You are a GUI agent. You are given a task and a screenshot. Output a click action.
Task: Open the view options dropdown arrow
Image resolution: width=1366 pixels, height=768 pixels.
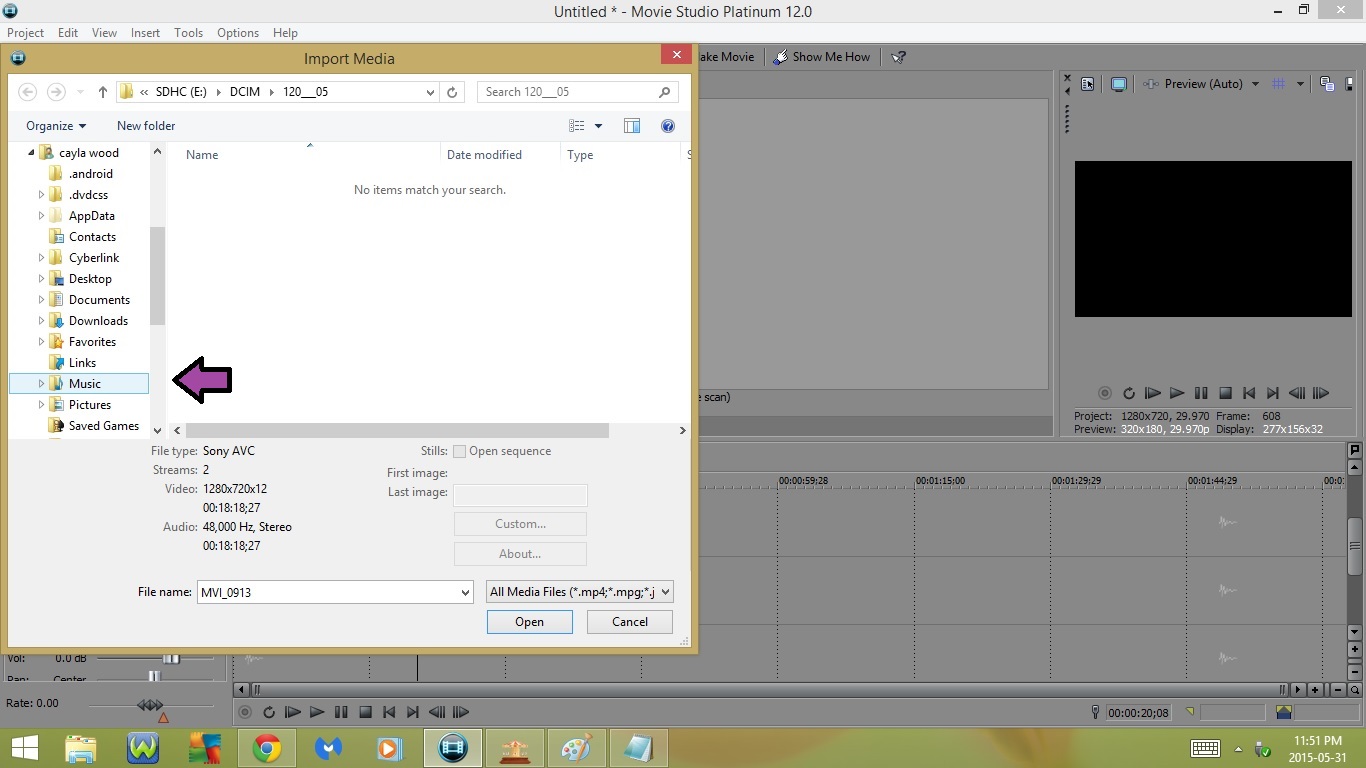point(599,126)
